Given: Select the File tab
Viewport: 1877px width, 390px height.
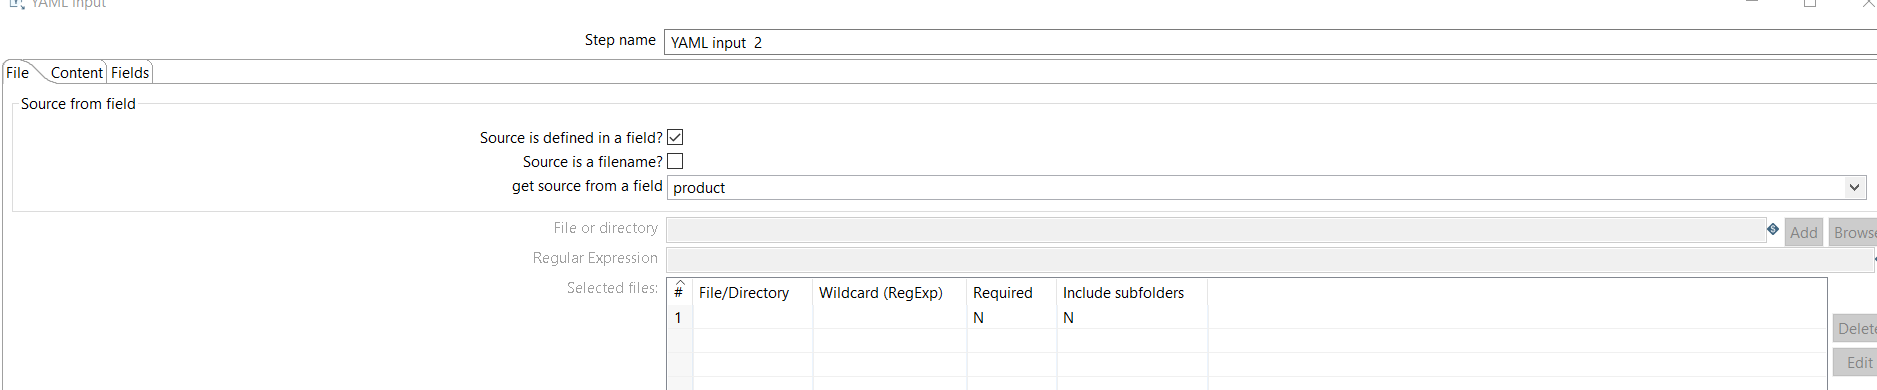Looking at the screenshot, I should pos(18,73).
